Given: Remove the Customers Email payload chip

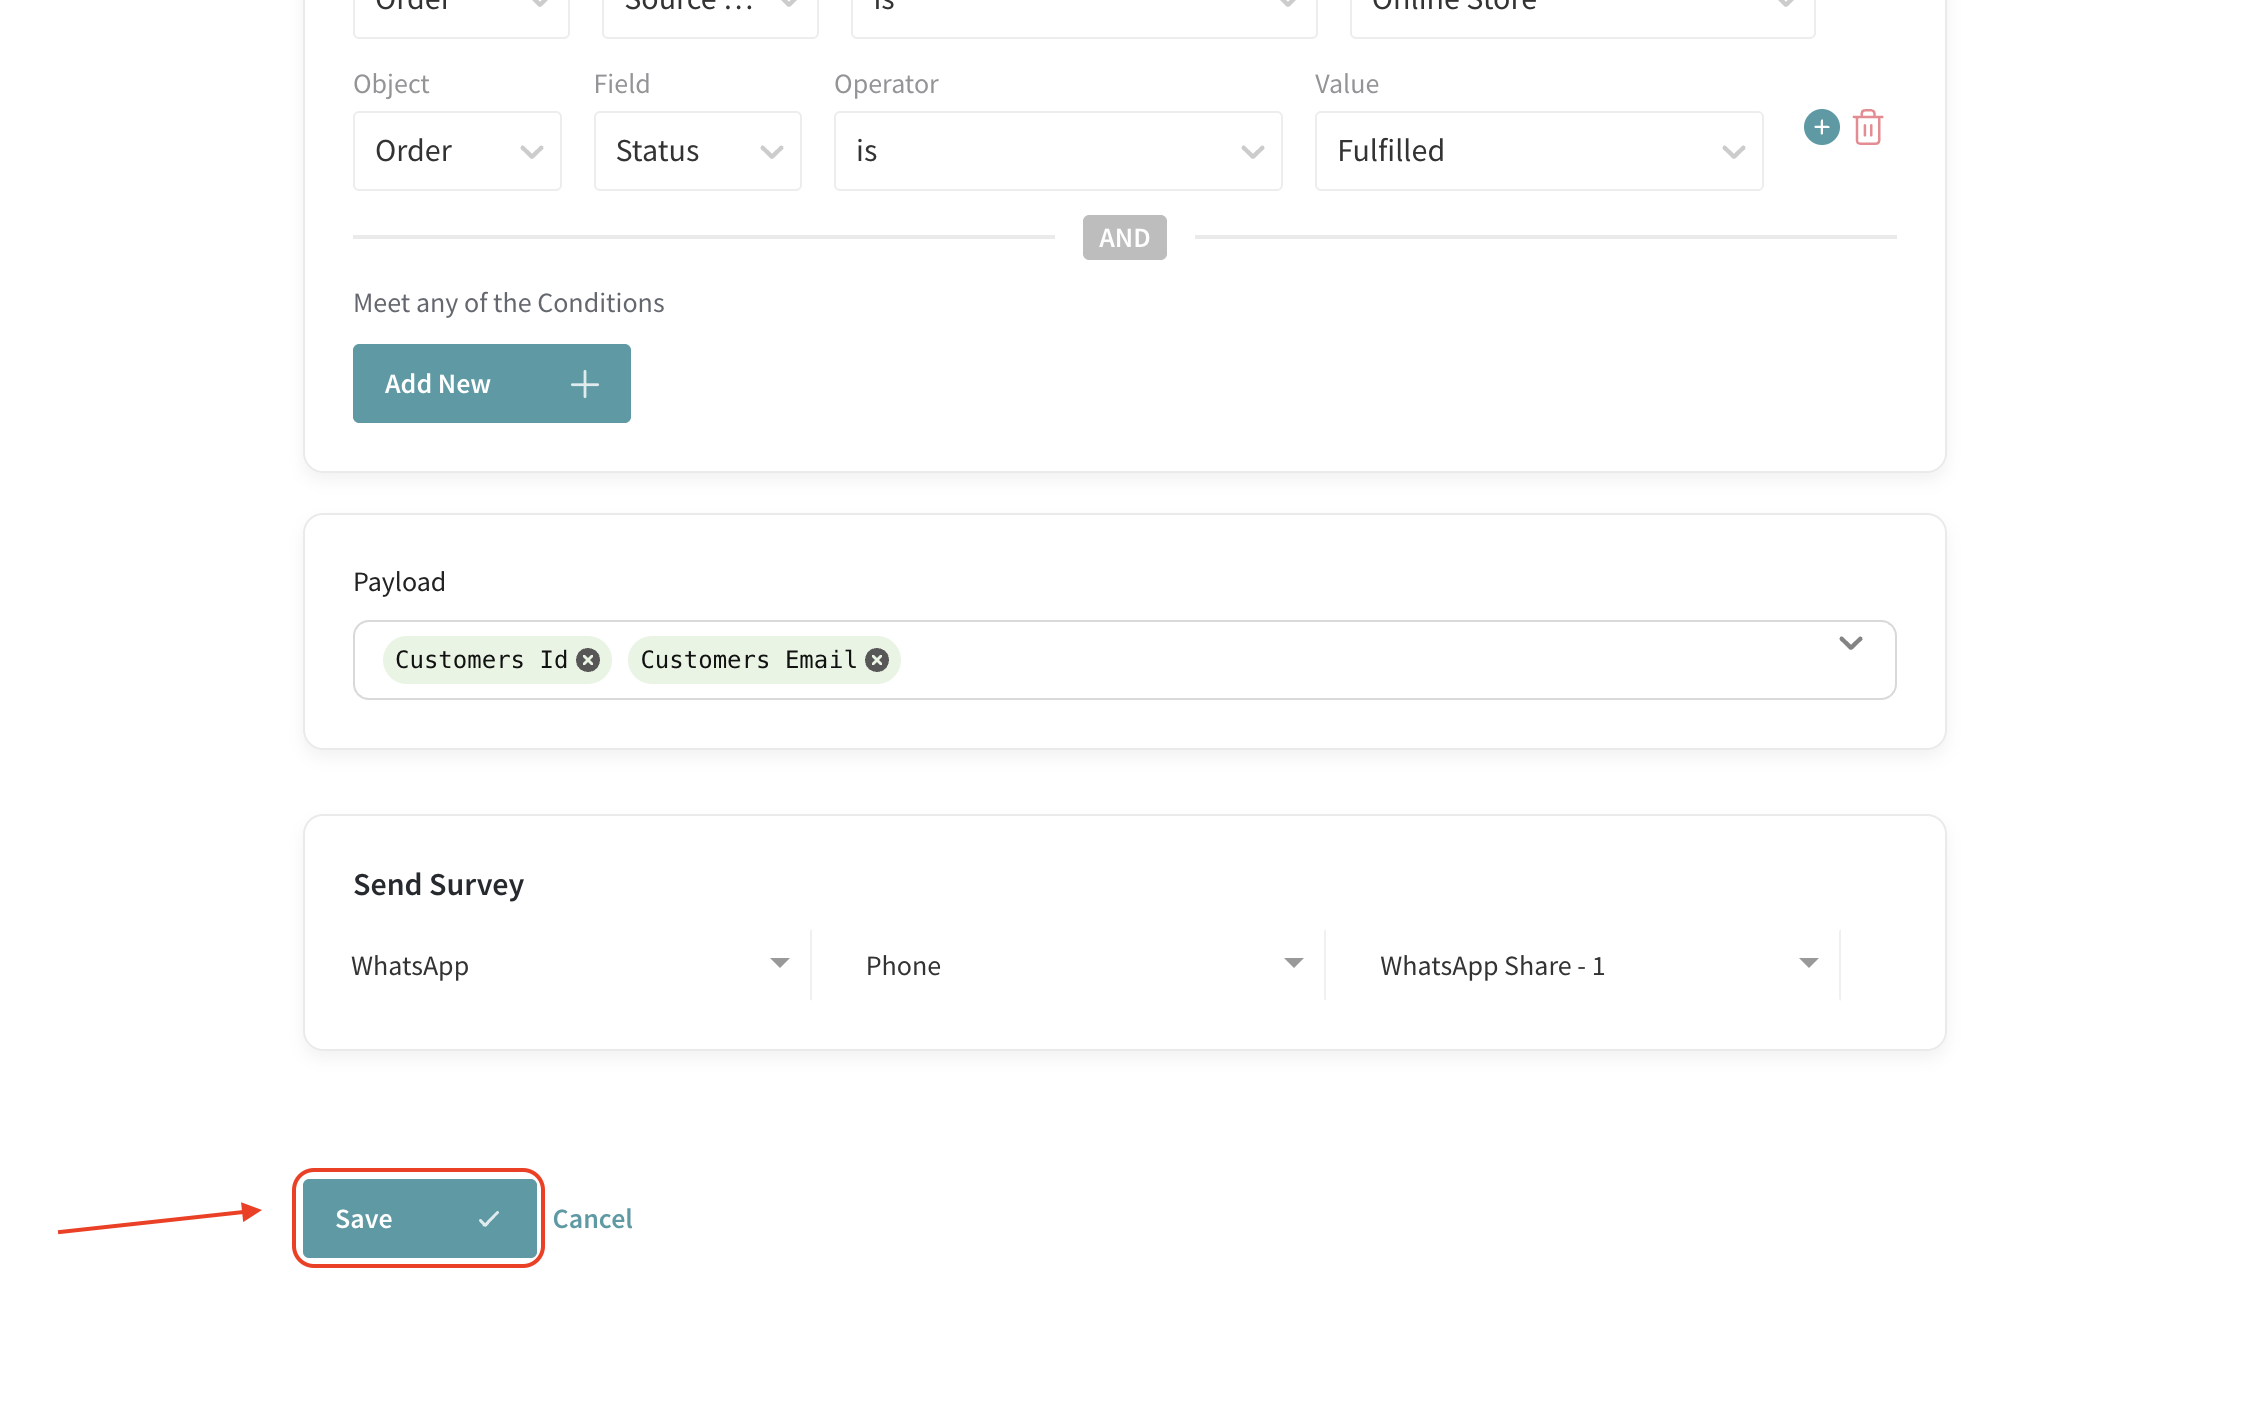Looking at the screenshot, I should pos(877,659).
